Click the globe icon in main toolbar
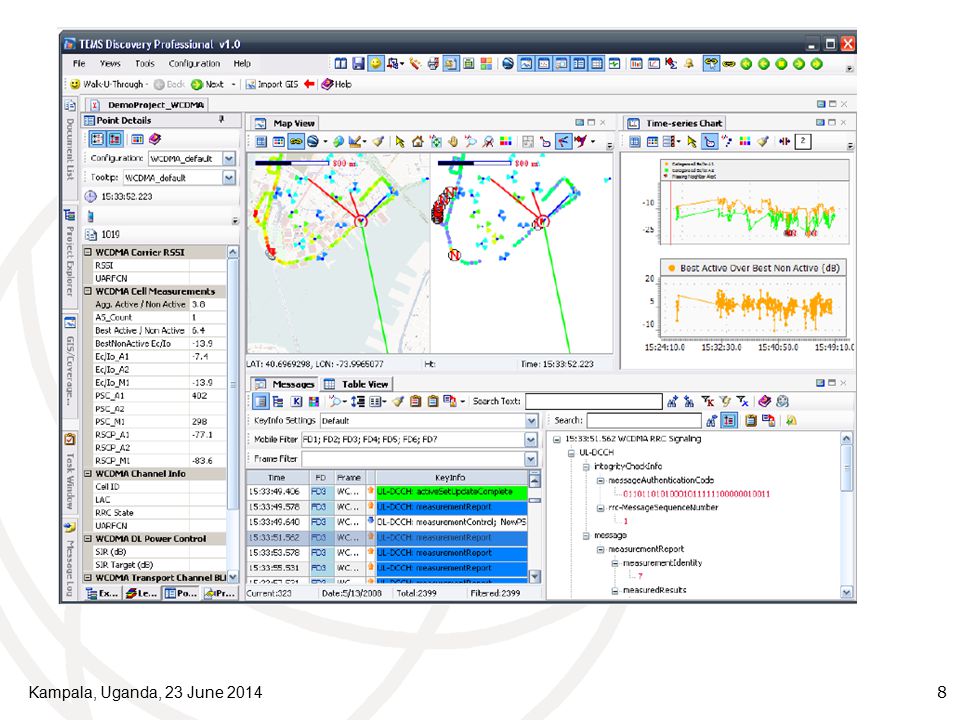 tap(508, 64)
